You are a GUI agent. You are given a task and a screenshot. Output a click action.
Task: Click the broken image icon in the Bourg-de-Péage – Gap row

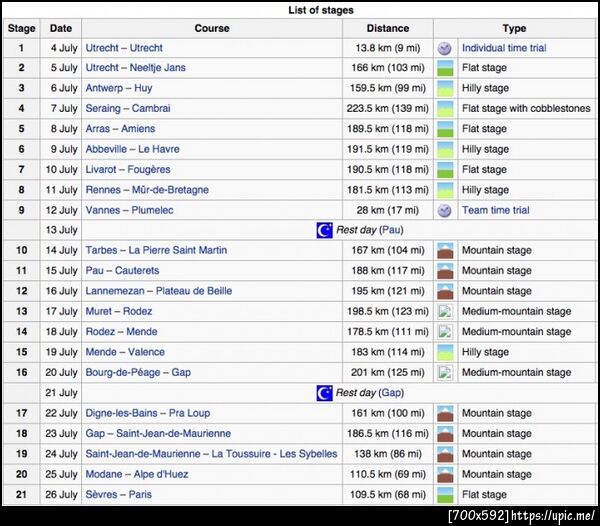pyautogui.click(x=445, y=373)
